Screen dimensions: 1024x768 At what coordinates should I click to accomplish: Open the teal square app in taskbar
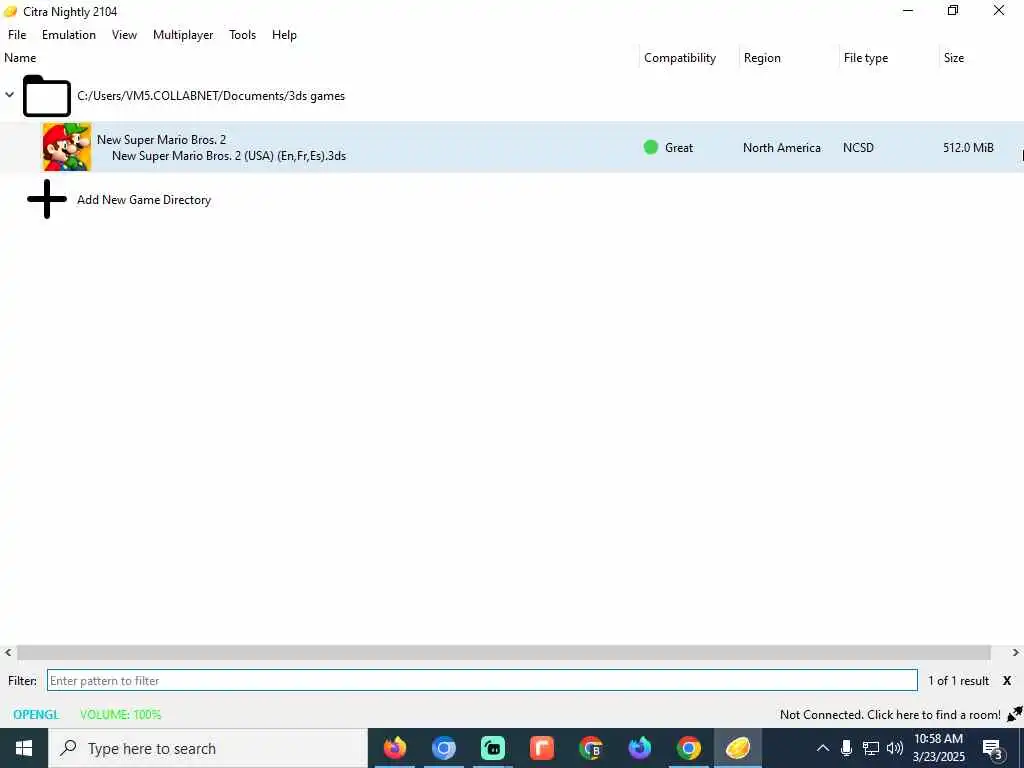click(492, 748)
